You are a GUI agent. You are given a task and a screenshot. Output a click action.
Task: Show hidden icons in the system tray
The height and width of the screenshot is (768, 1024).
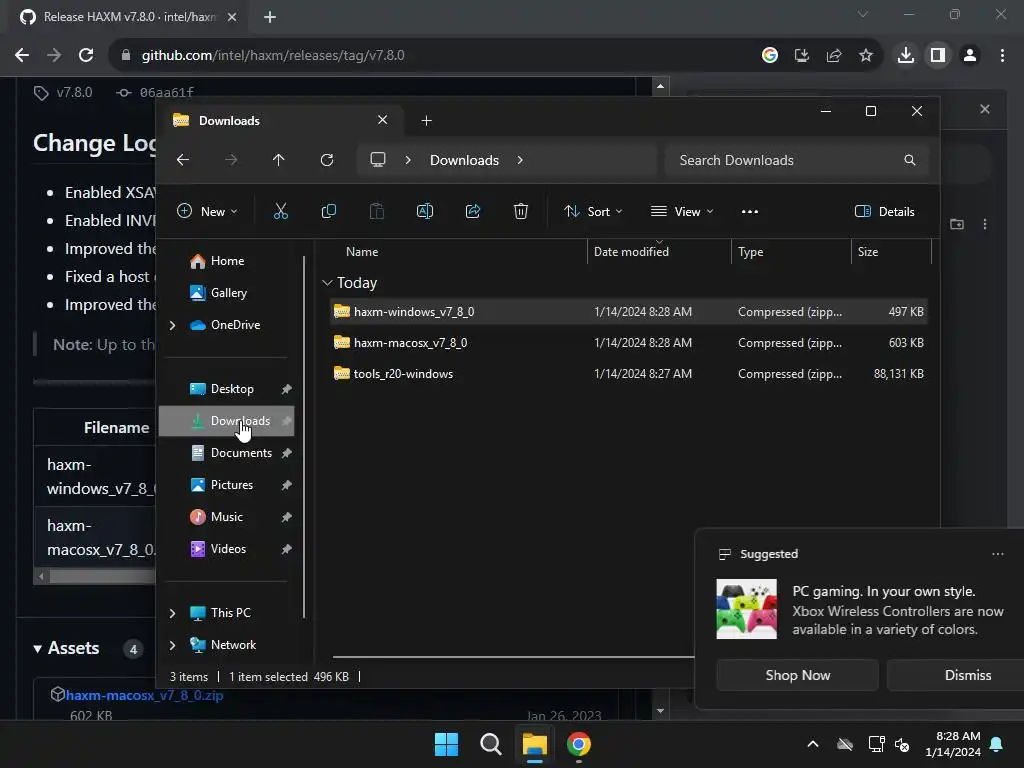click(813, 744)
